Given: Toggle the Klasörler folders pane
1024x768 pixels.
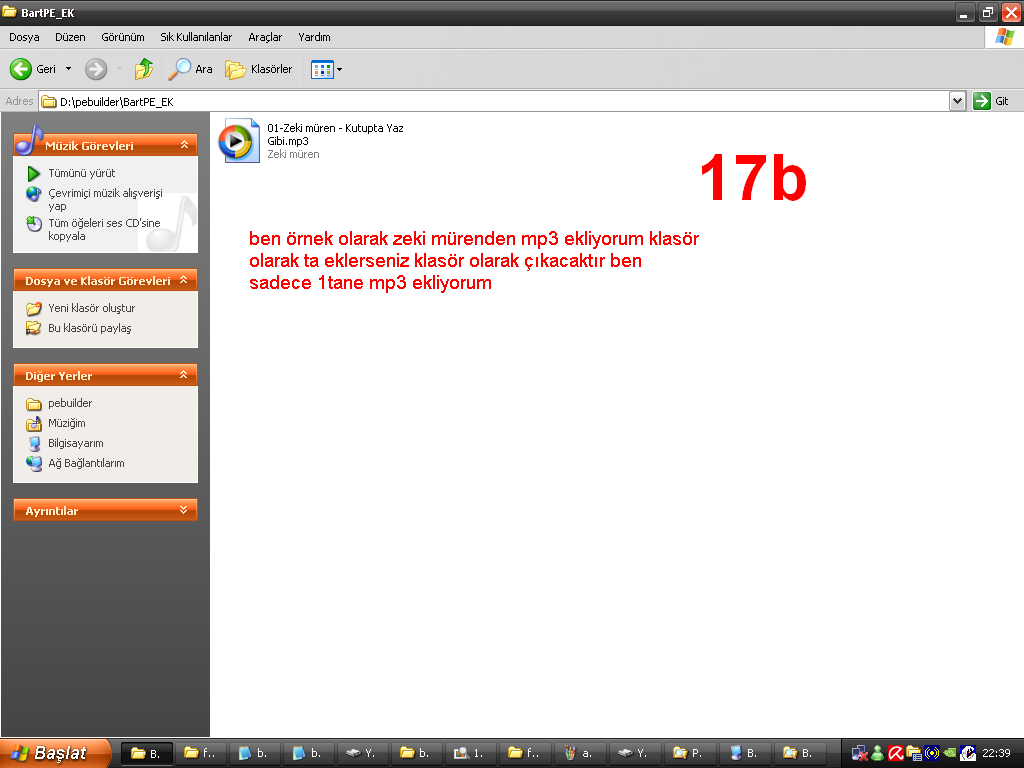Looking at the screenshot, I should [x=259, y=69].
